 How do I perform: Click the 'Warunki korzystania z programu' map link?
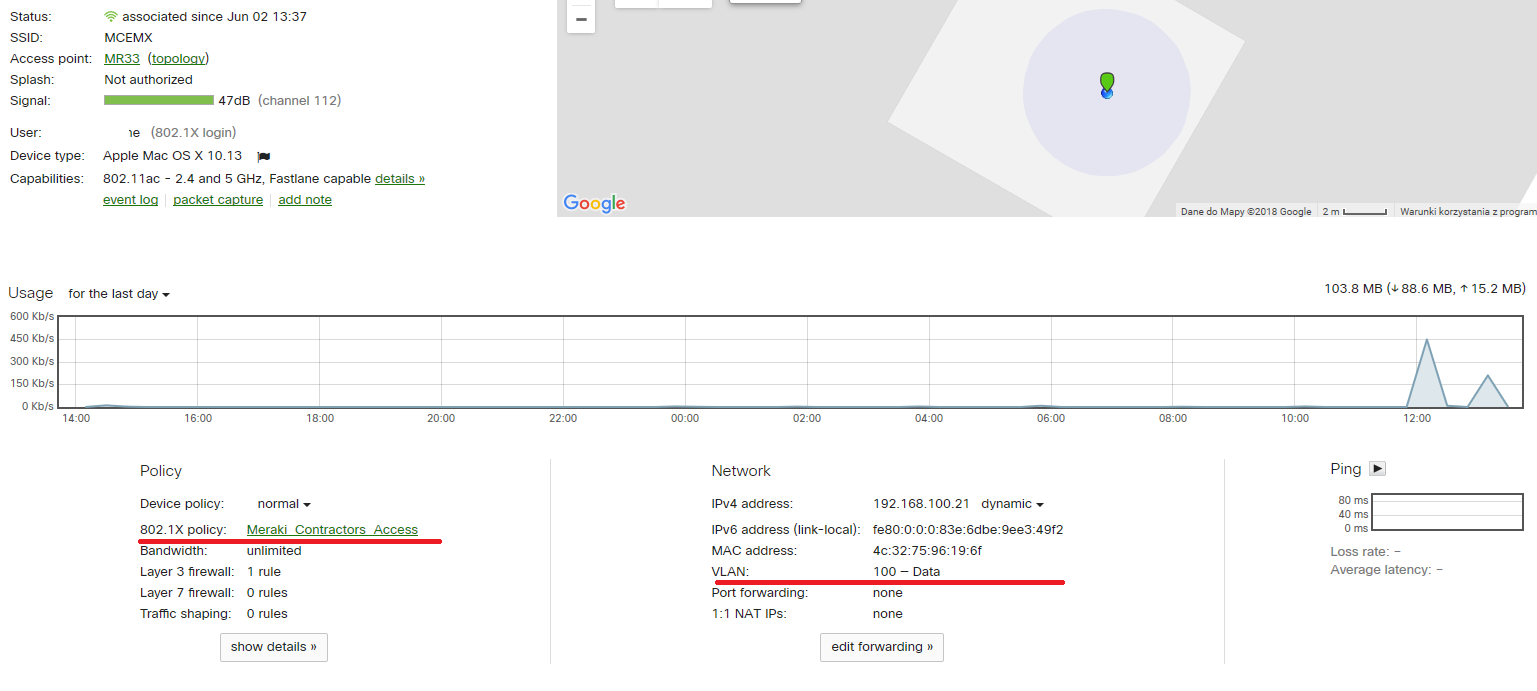(1468, 212)
